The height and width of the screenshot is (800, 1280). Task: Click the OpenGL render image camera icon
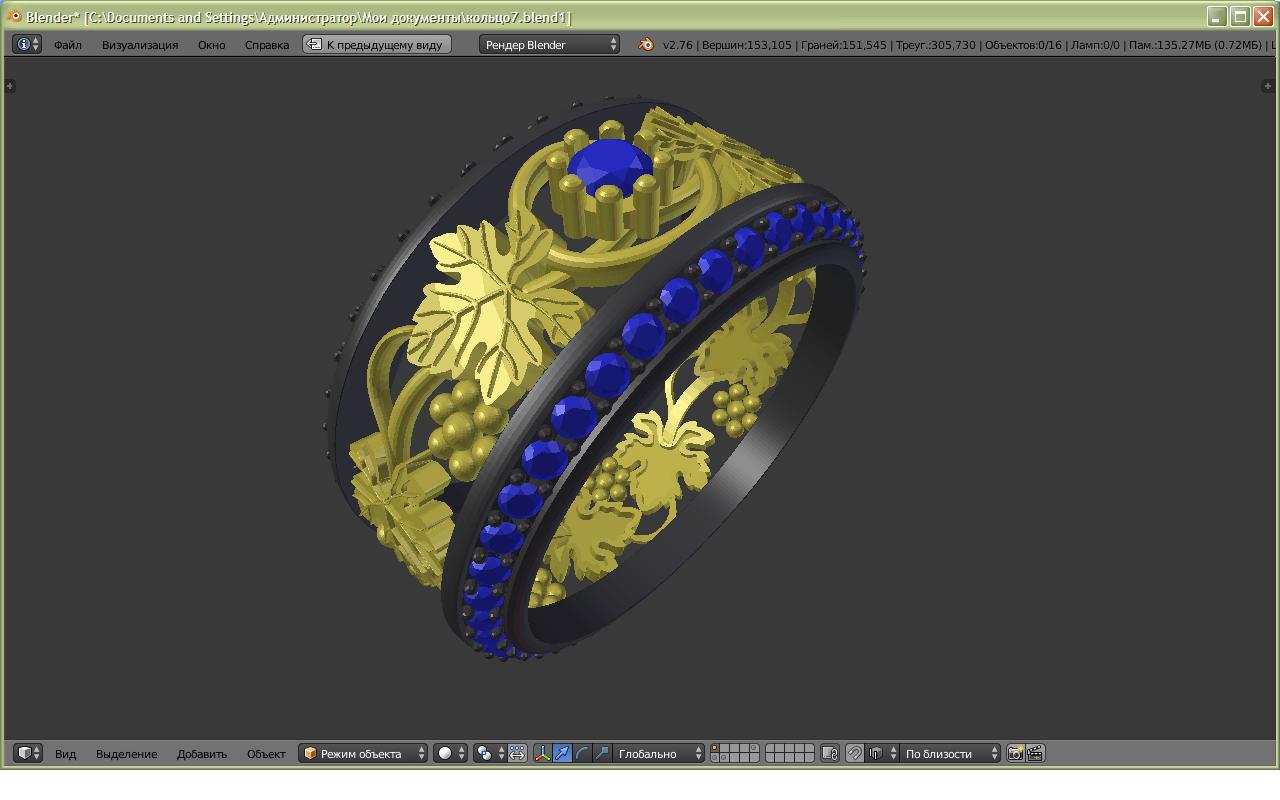point(1015,753)
